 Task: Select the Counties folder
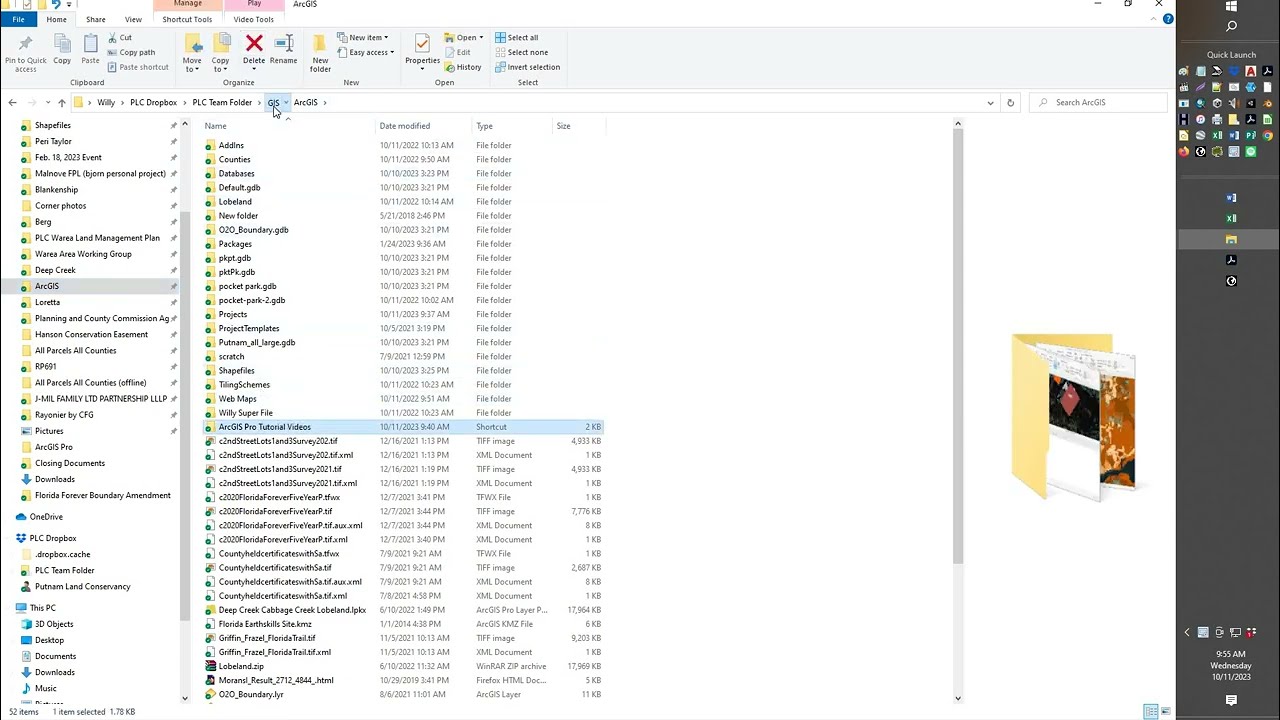[235, 159]
